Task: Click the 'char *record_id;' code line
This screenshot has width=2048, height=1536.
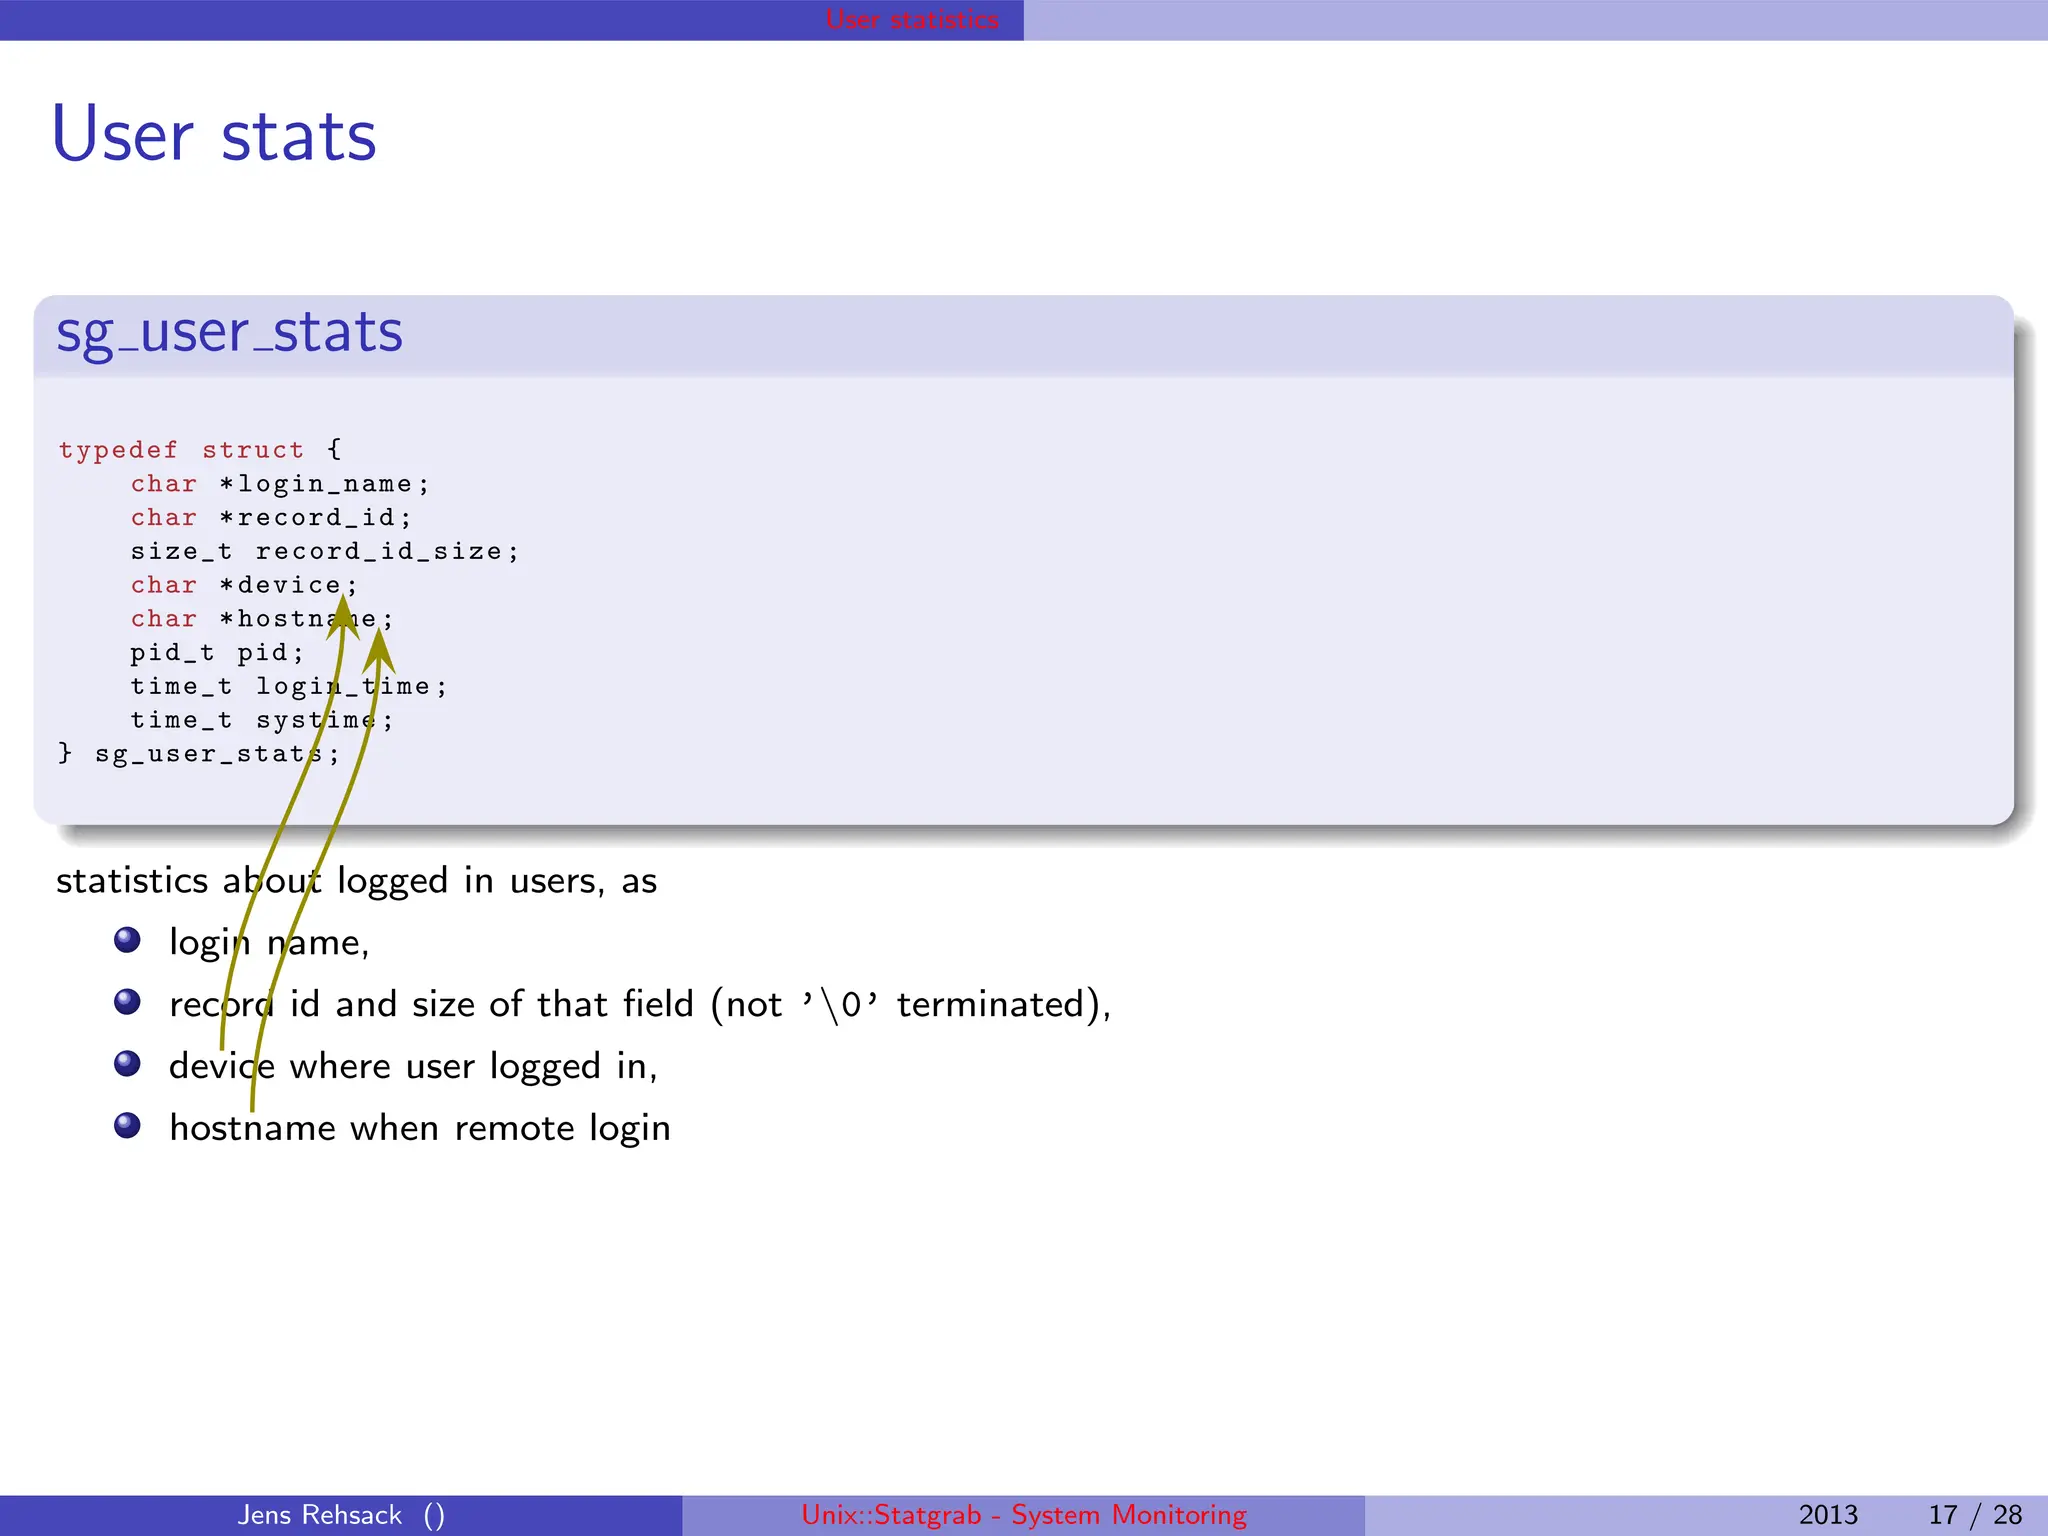Action: (271, 517)
